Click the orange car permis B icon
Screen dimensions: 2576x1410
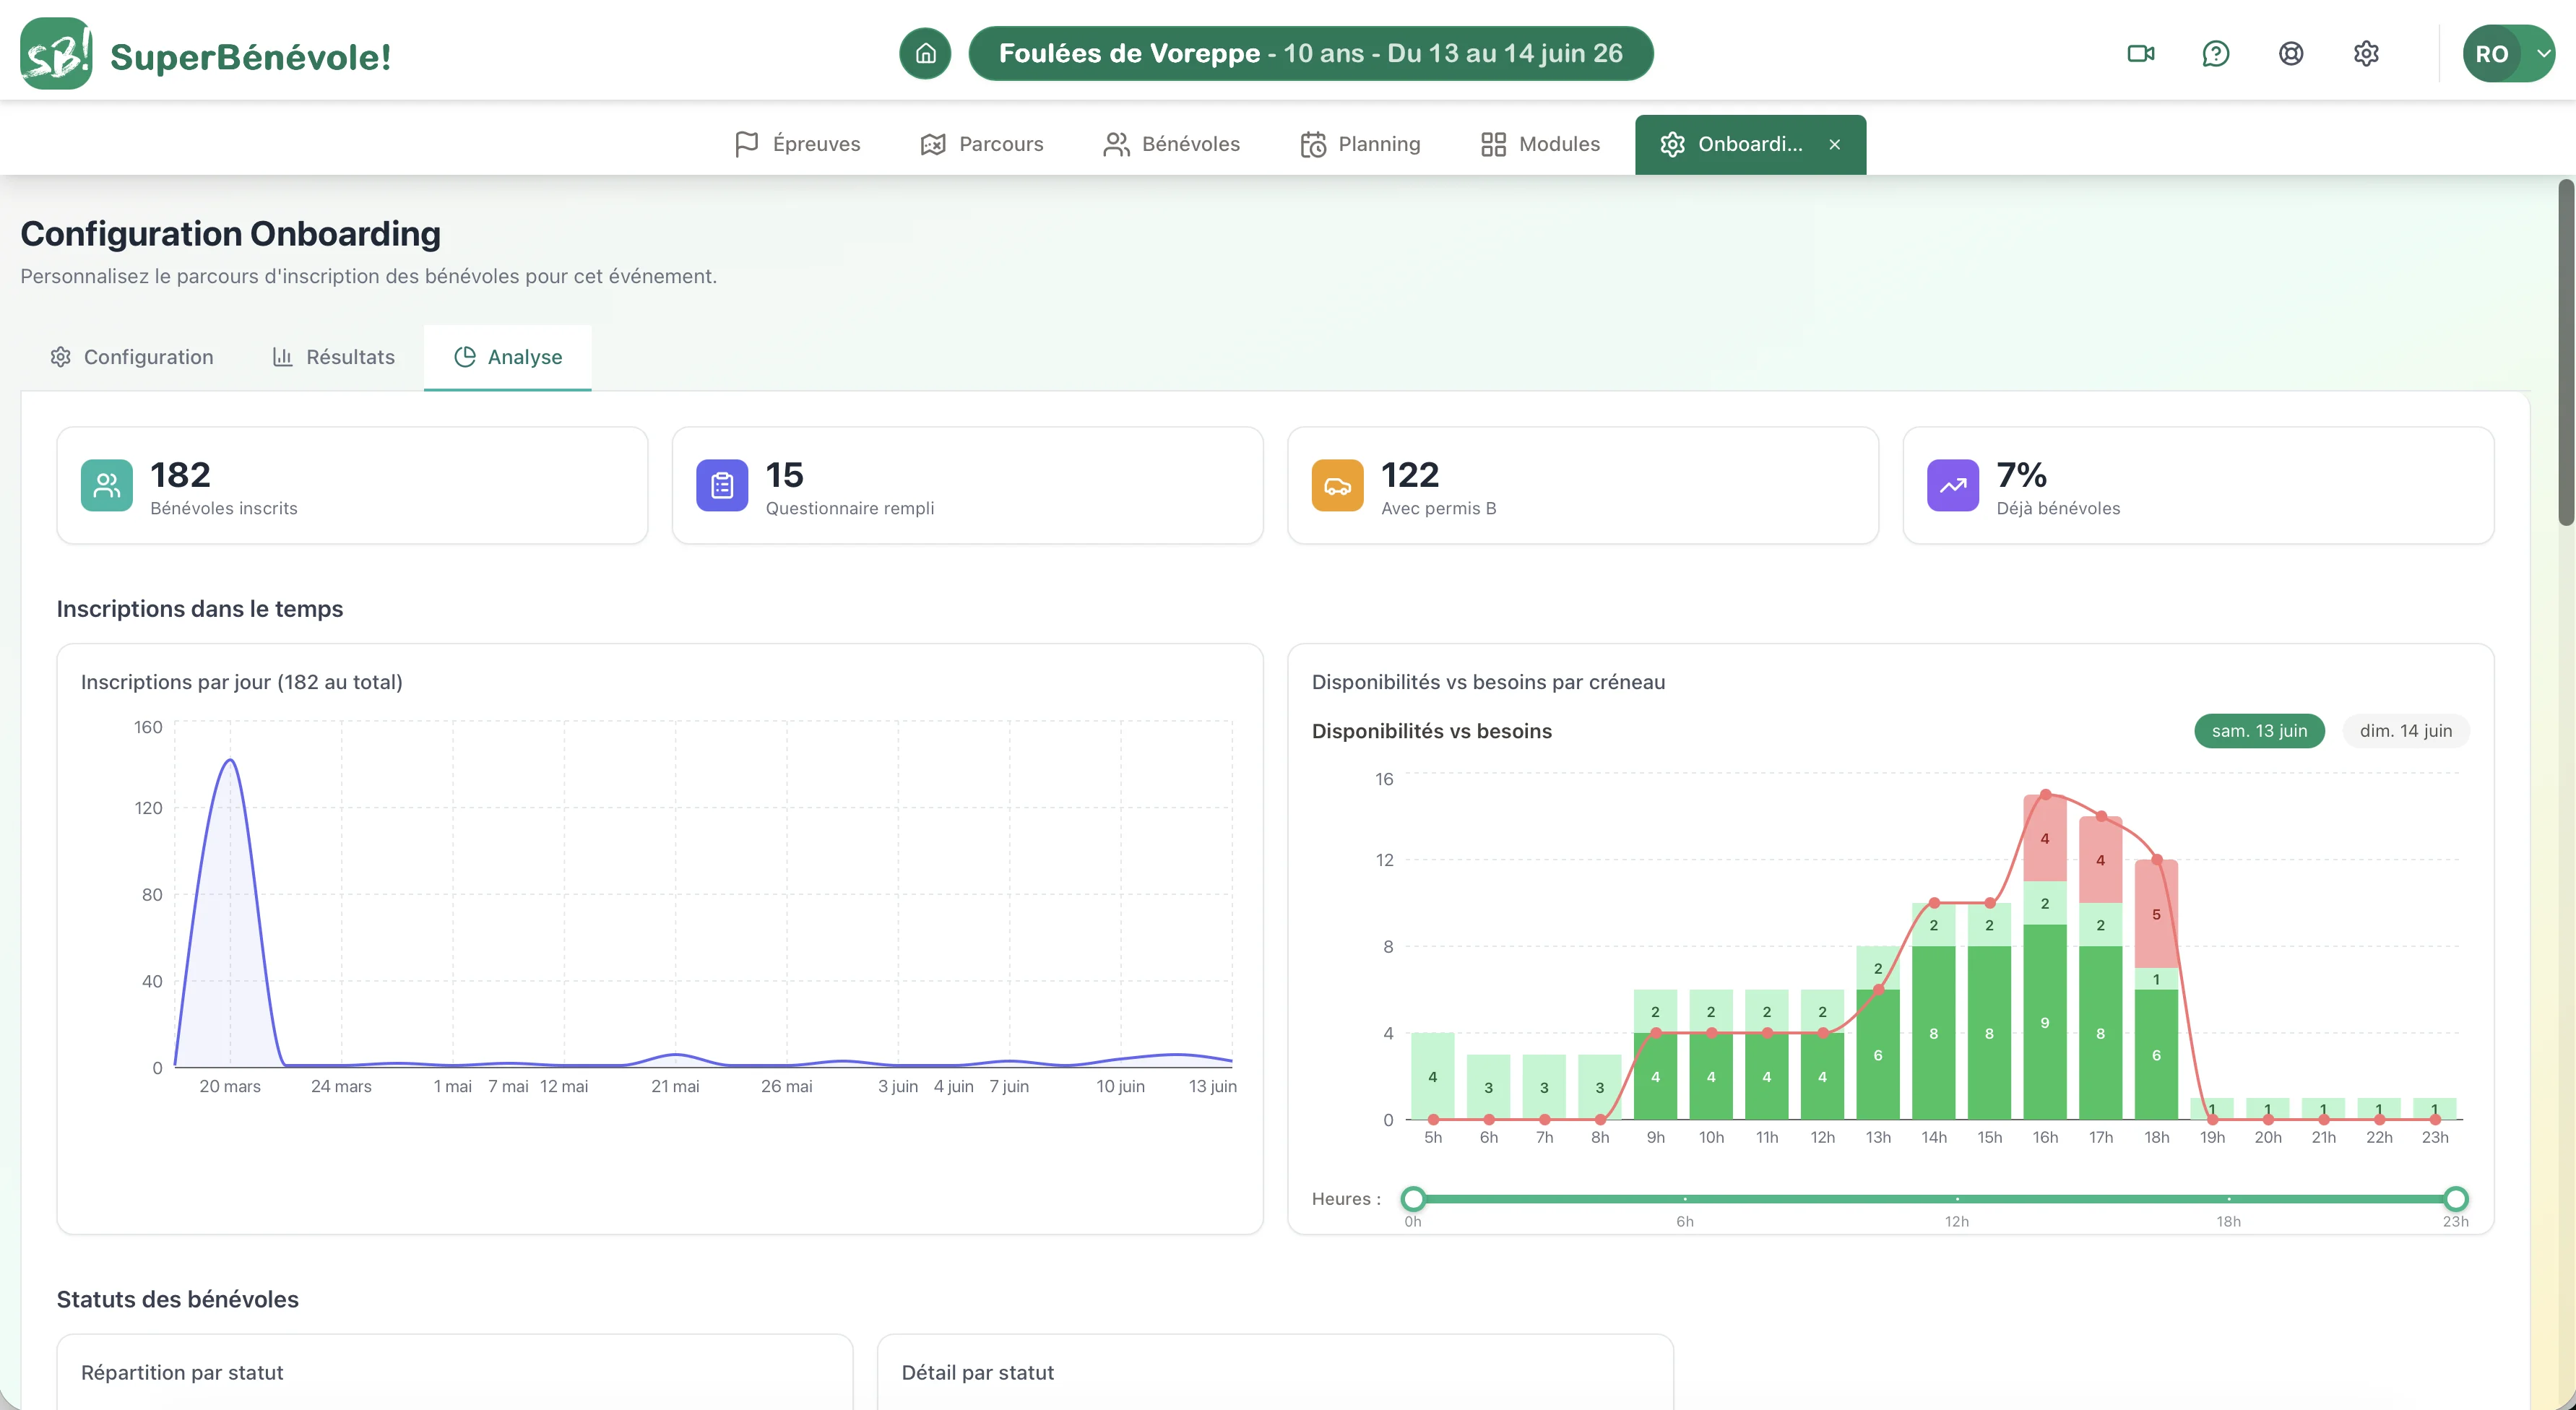pyautogui.click(x=1337, y=485)
